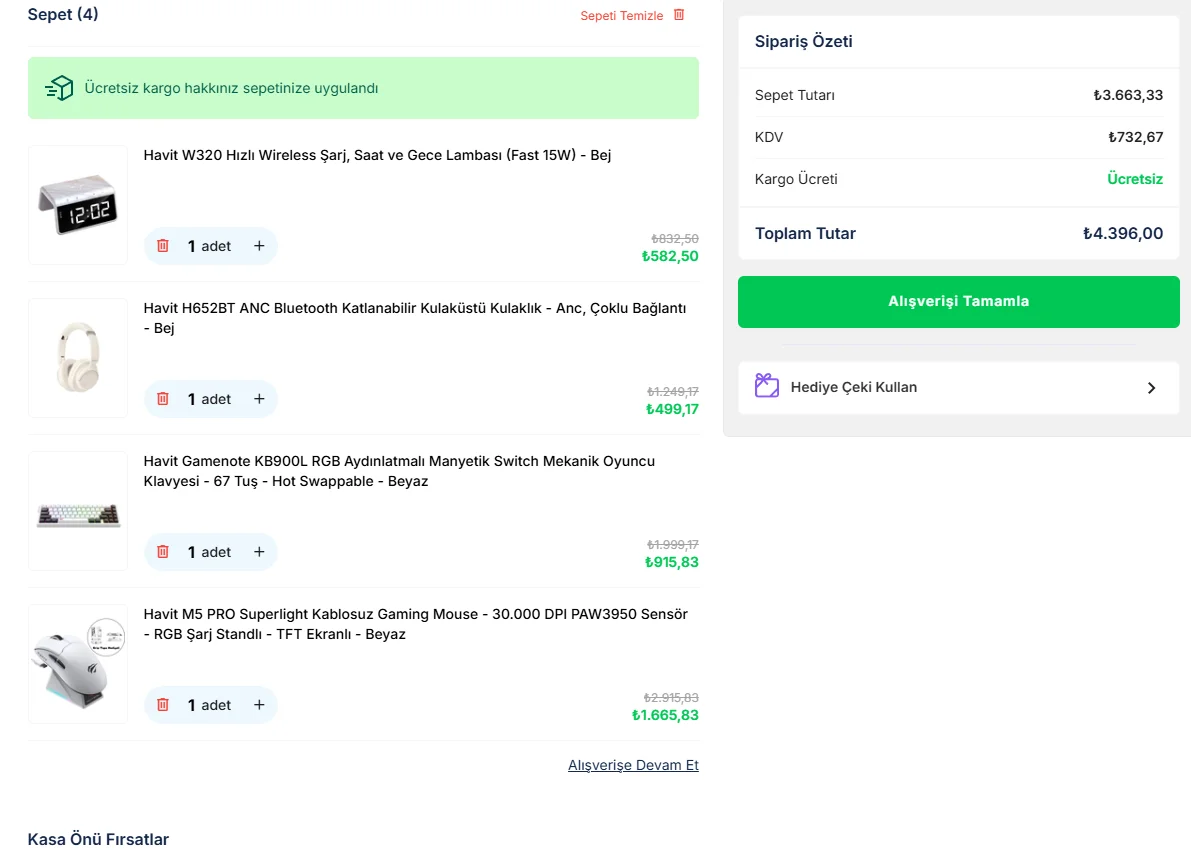This screenshot has height=850, width=1191.
Task: Open the Hediye Çeki Kullan option
Action: tap(853, 387)
